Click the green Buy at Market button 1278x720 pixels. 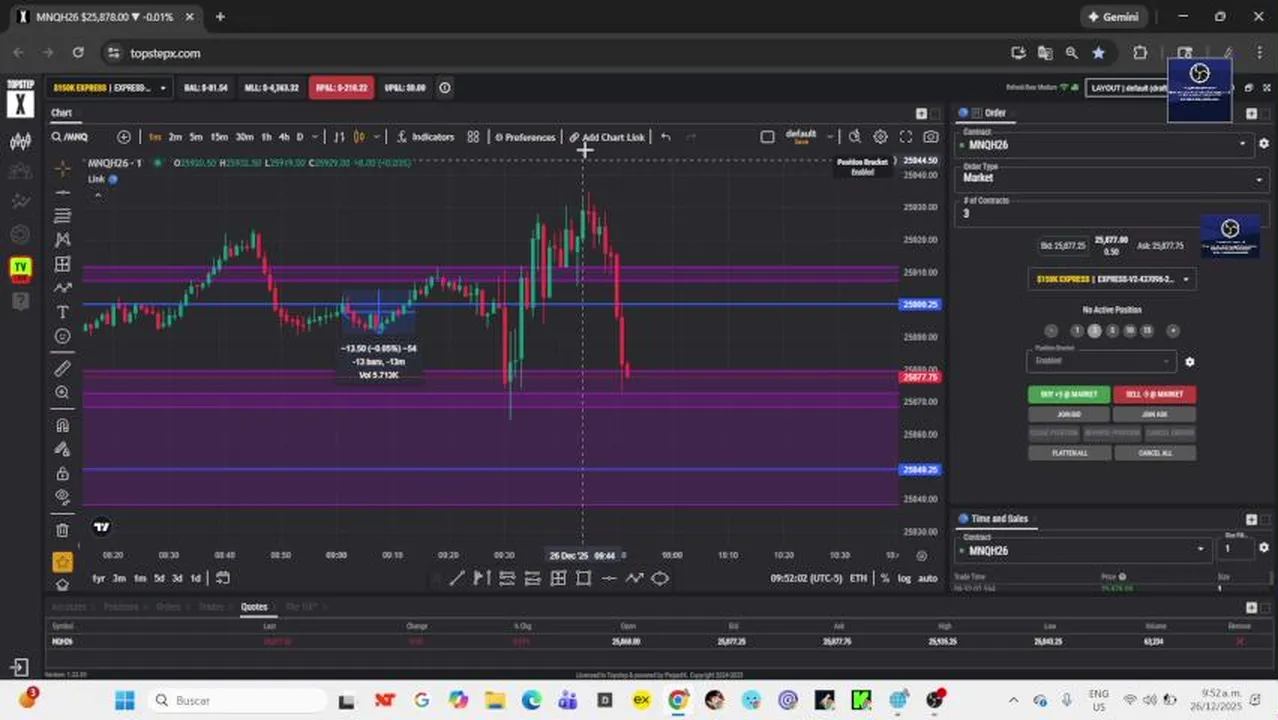(x=1069, y=394)
